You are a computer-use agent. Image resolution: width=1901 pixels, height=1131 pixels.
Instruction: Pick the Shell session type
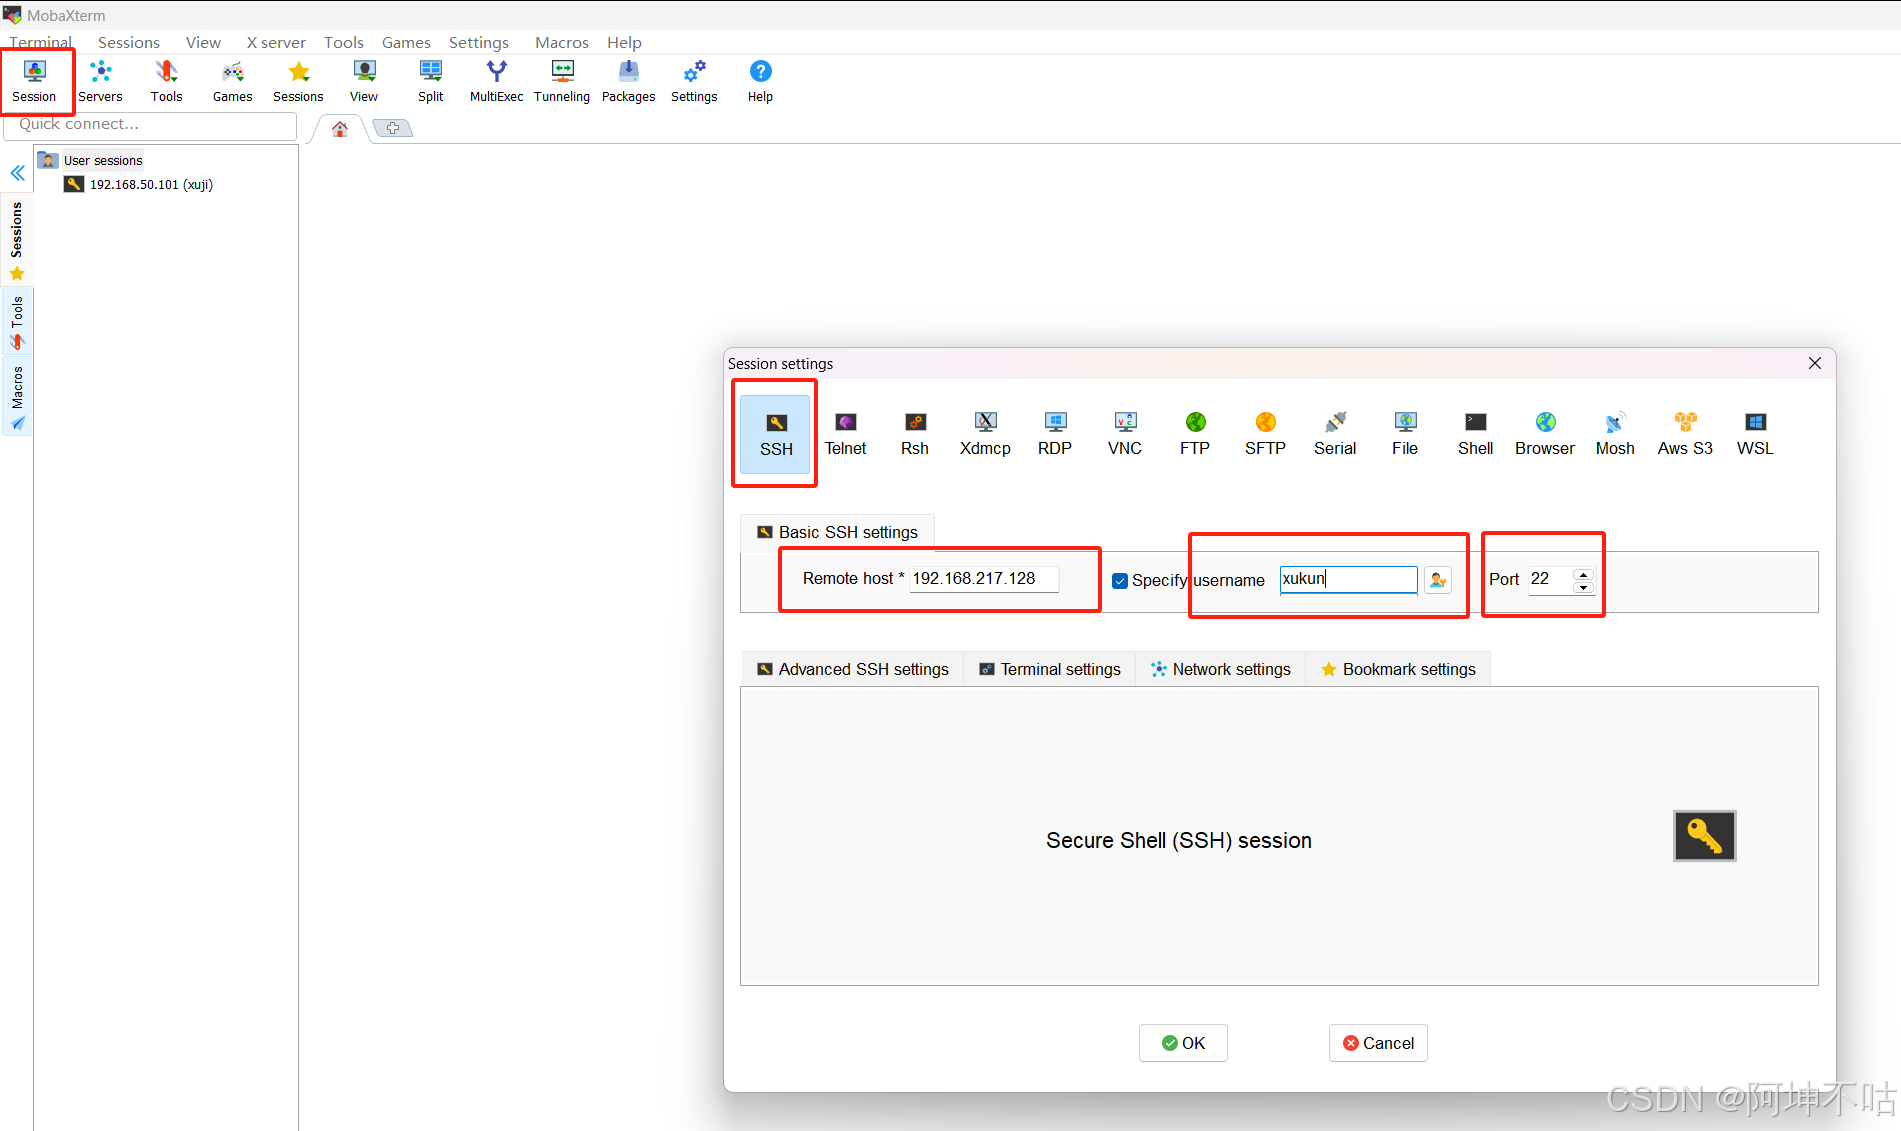coord(1475,434)
